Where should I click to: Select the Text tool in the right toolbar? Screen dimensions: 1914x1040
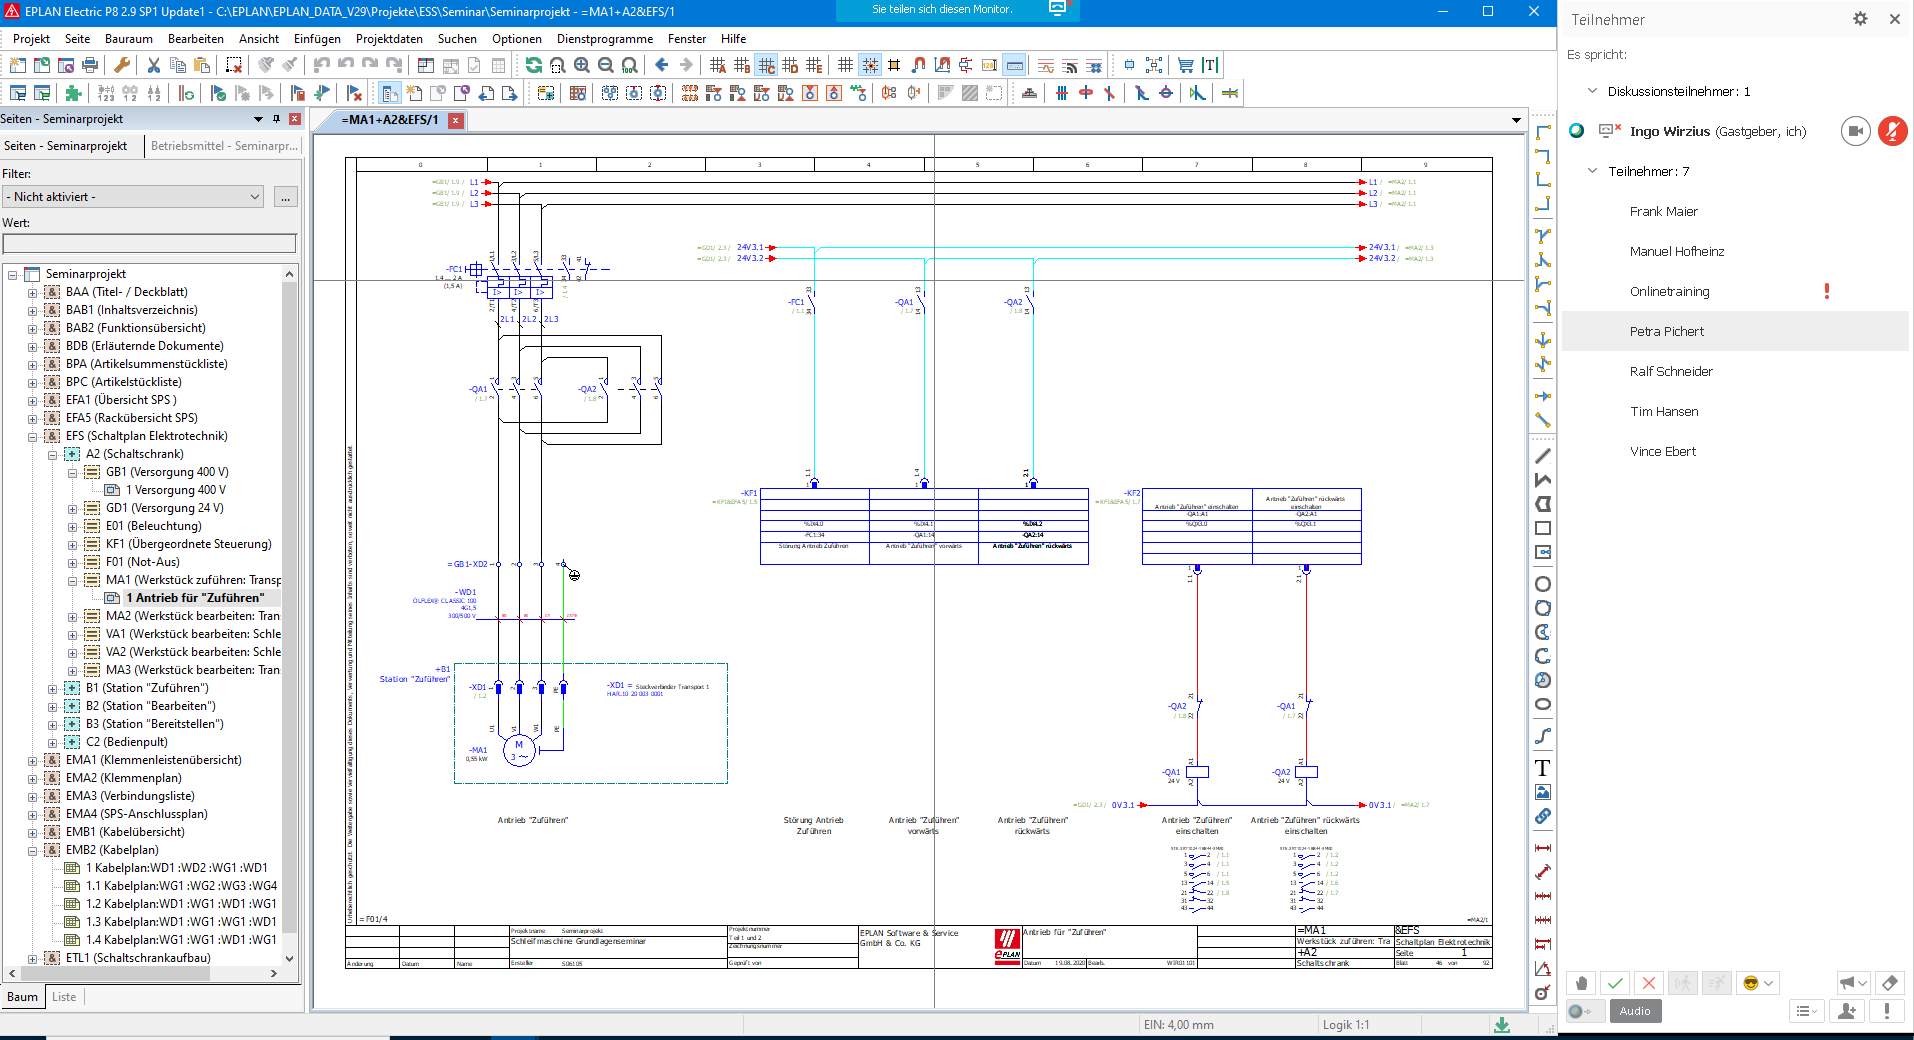pos(1542,768)
